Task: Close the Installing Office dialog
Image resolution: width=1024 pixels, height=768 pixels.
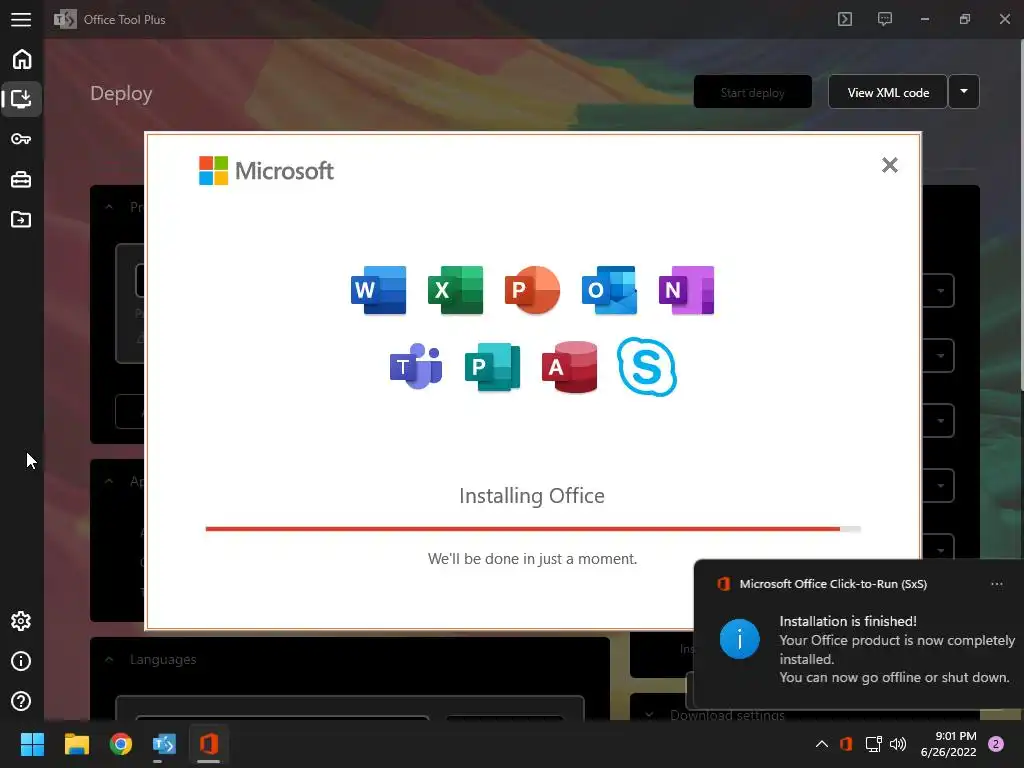Action: pyautogui.click(x=889, y=165)
